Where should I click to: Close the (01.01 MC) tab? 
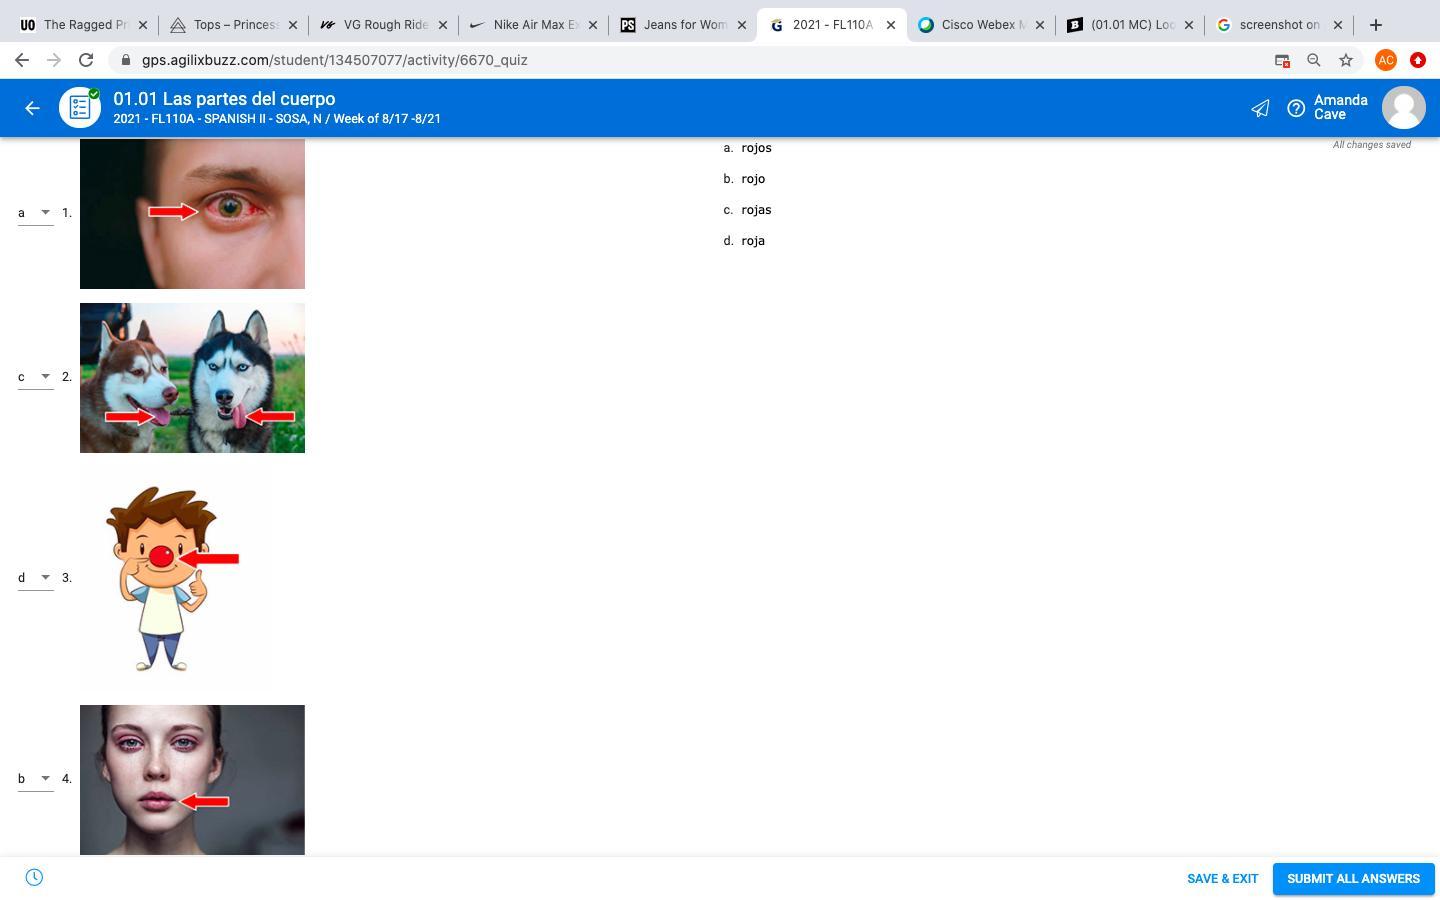(x=1189, y=25)
